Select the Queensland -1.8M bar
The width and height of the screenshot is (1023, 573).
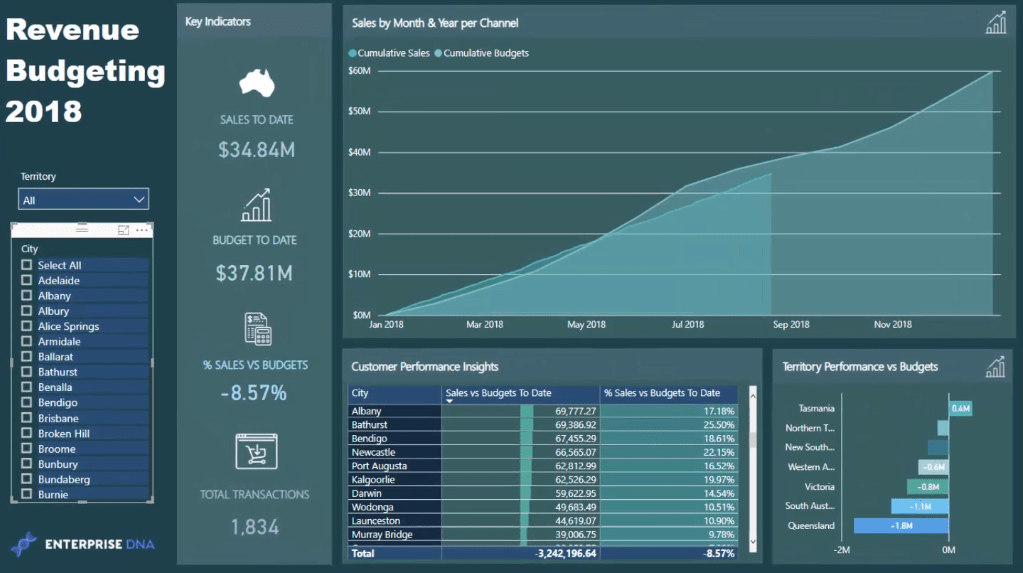pyautogui.click(x=901, y=525)
